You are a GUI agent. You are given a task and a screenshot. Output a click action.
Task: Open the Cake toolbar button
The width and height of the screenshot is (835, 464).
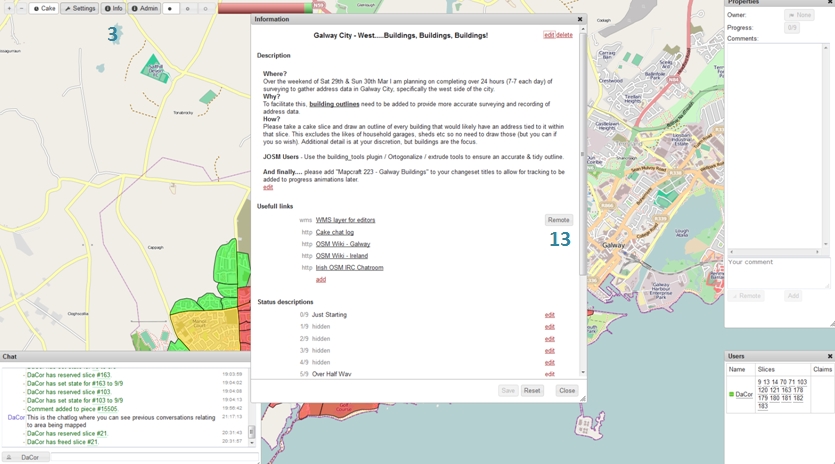tap(44, 8)
